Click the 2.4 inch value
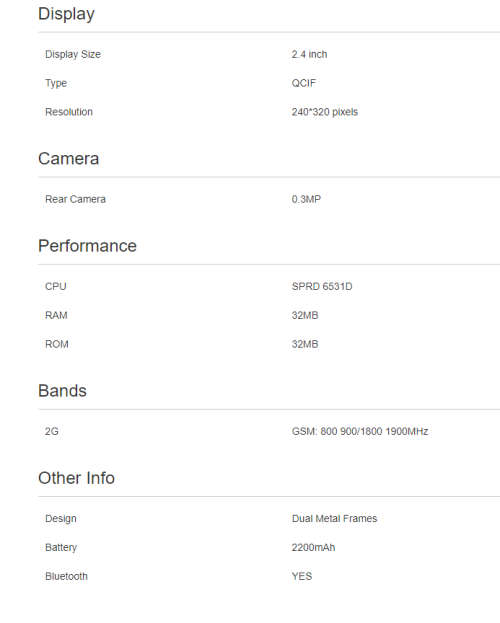This screenshot has height=623, width=500. click(309, 54)
